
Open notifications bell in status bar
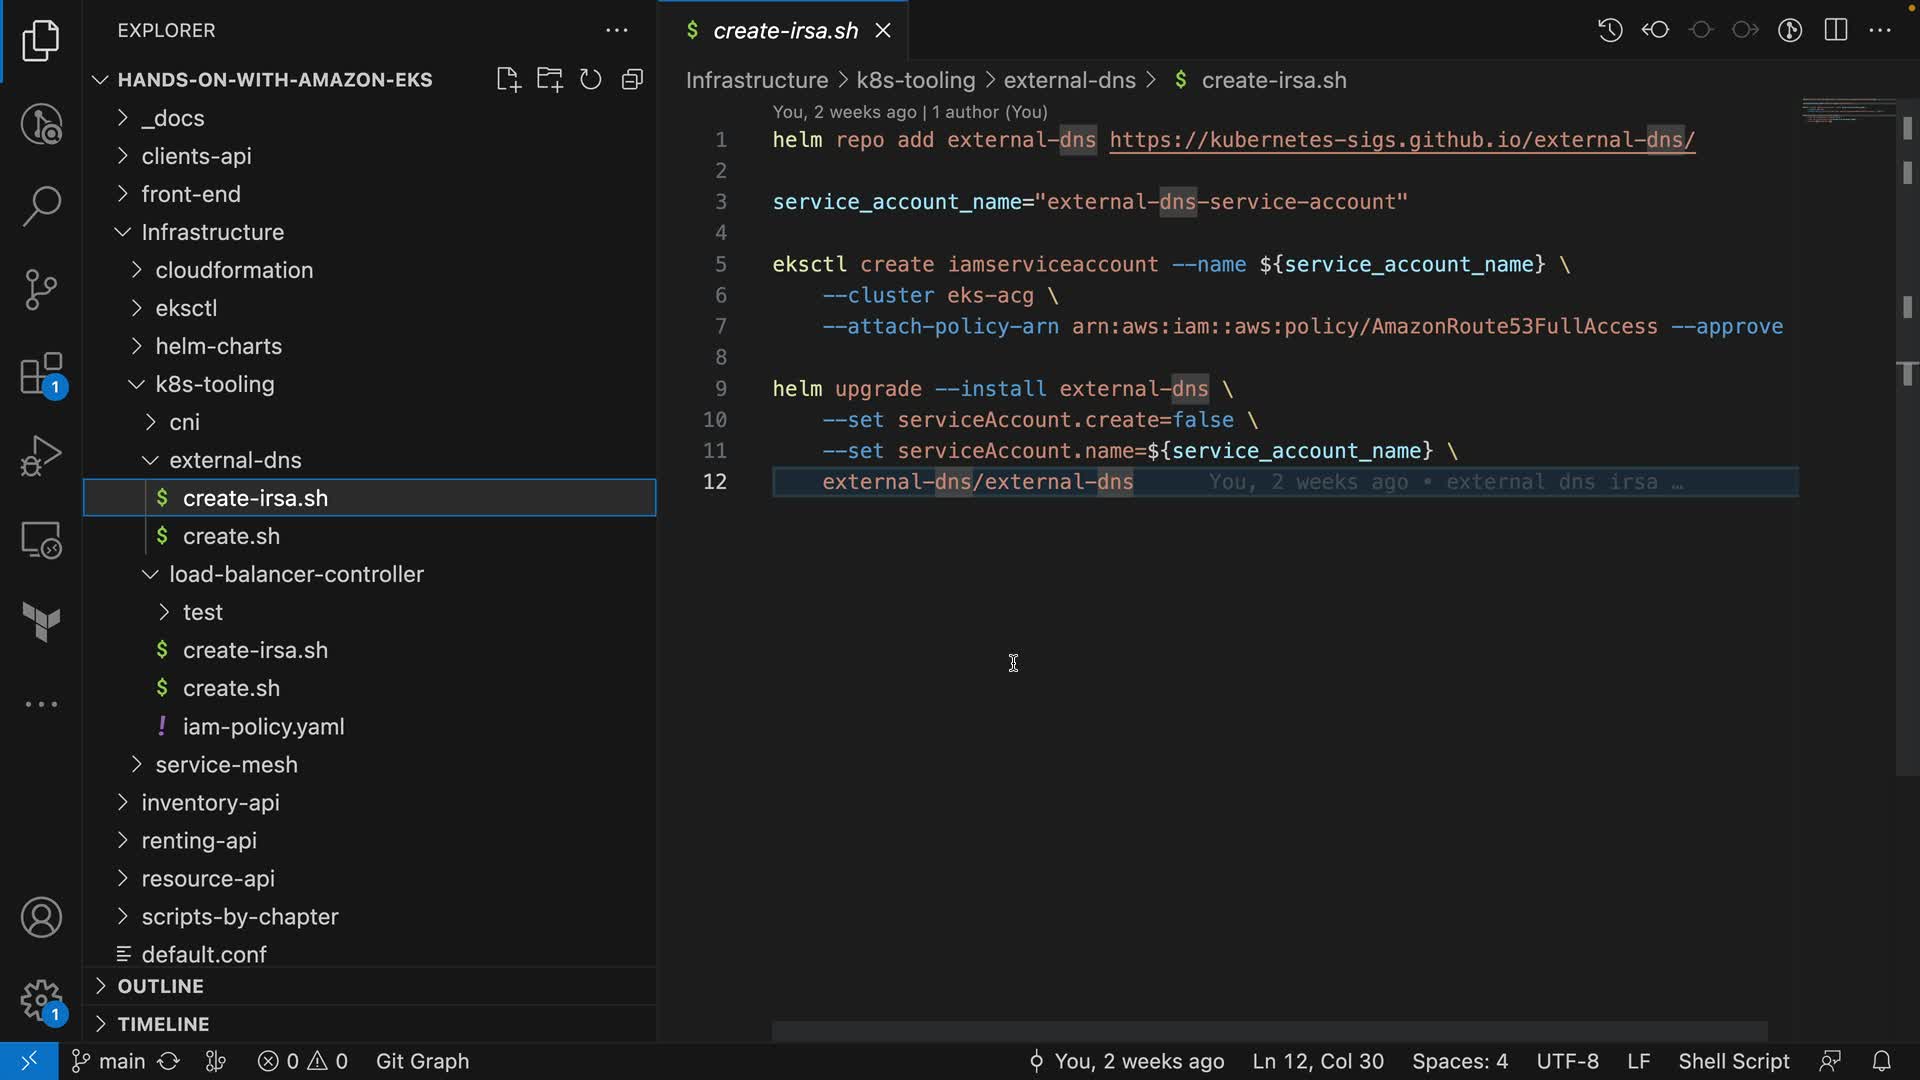pyautogui.click(x=1881, y=1061)
